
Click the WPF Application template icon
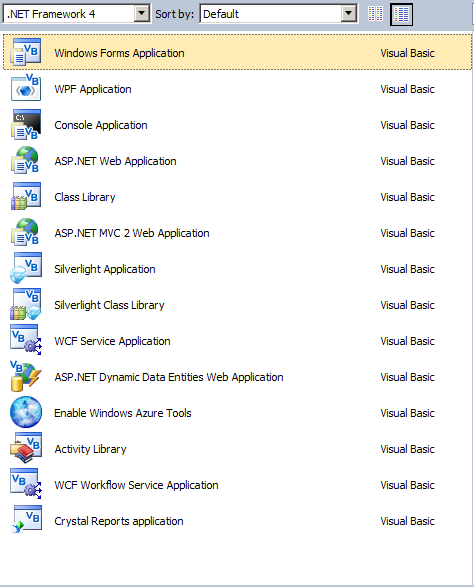(25, 88)
